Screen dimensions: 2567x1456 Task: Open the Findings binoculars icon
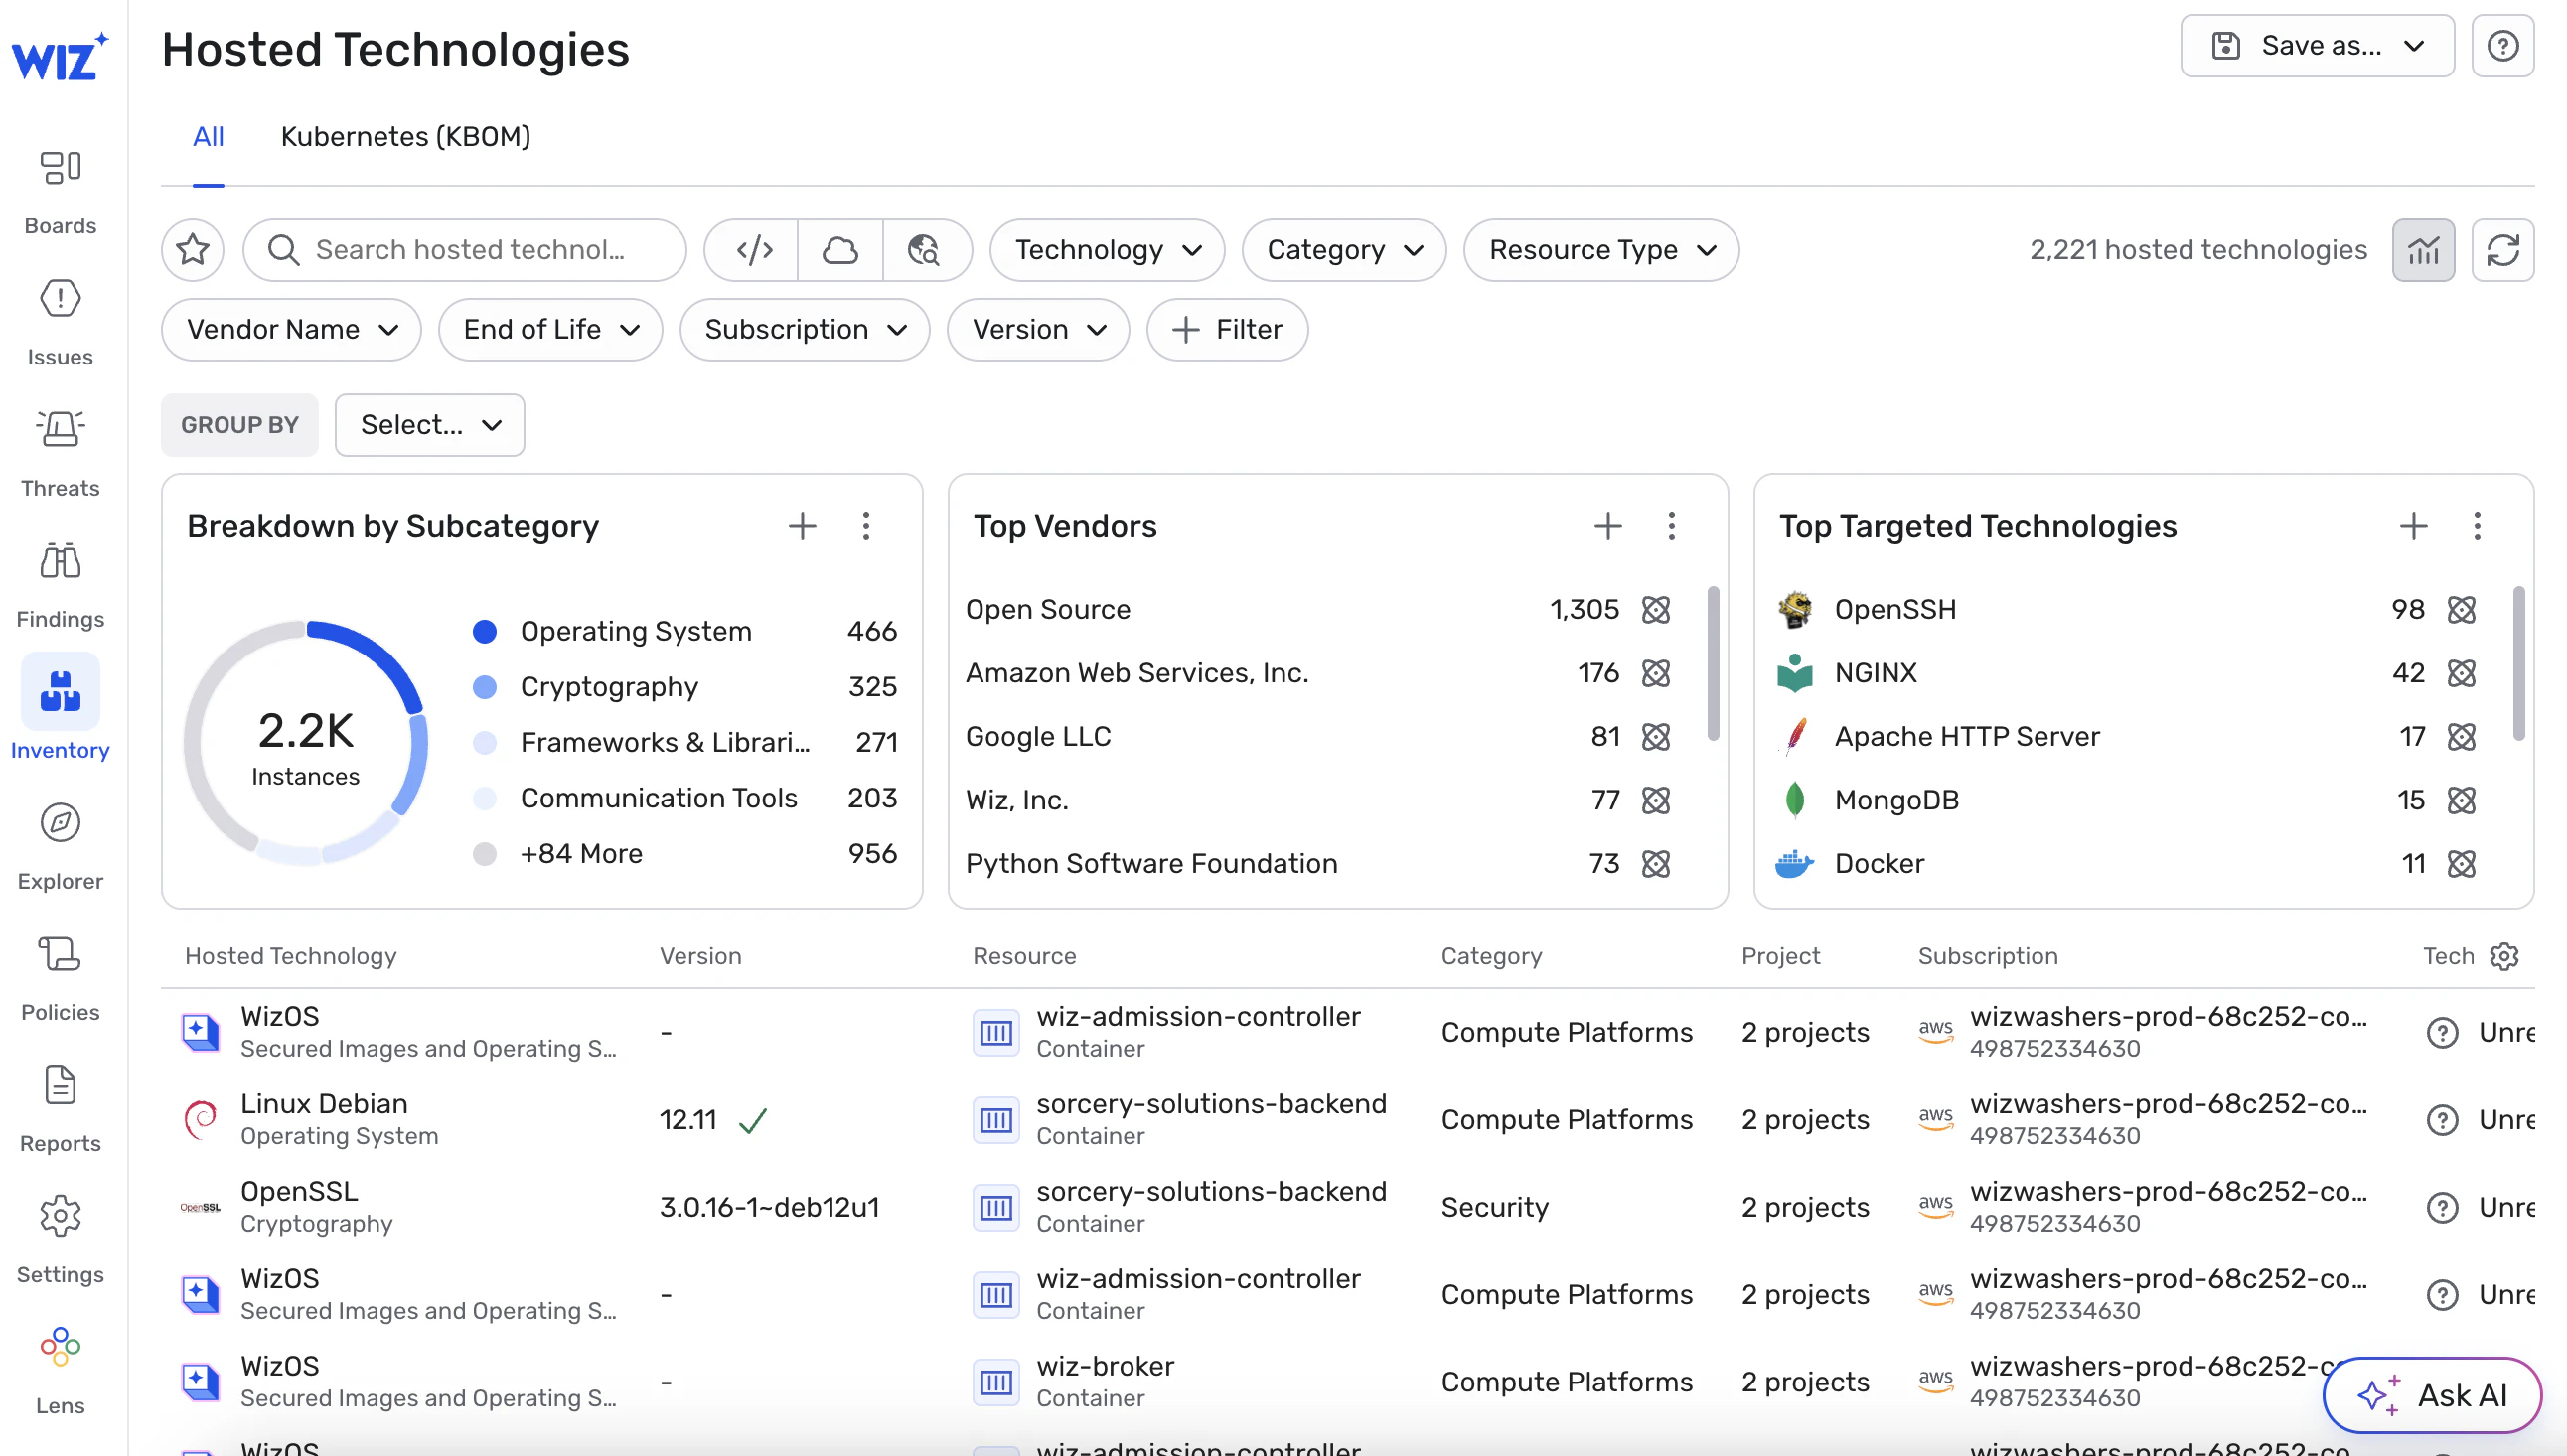[60, 561]
